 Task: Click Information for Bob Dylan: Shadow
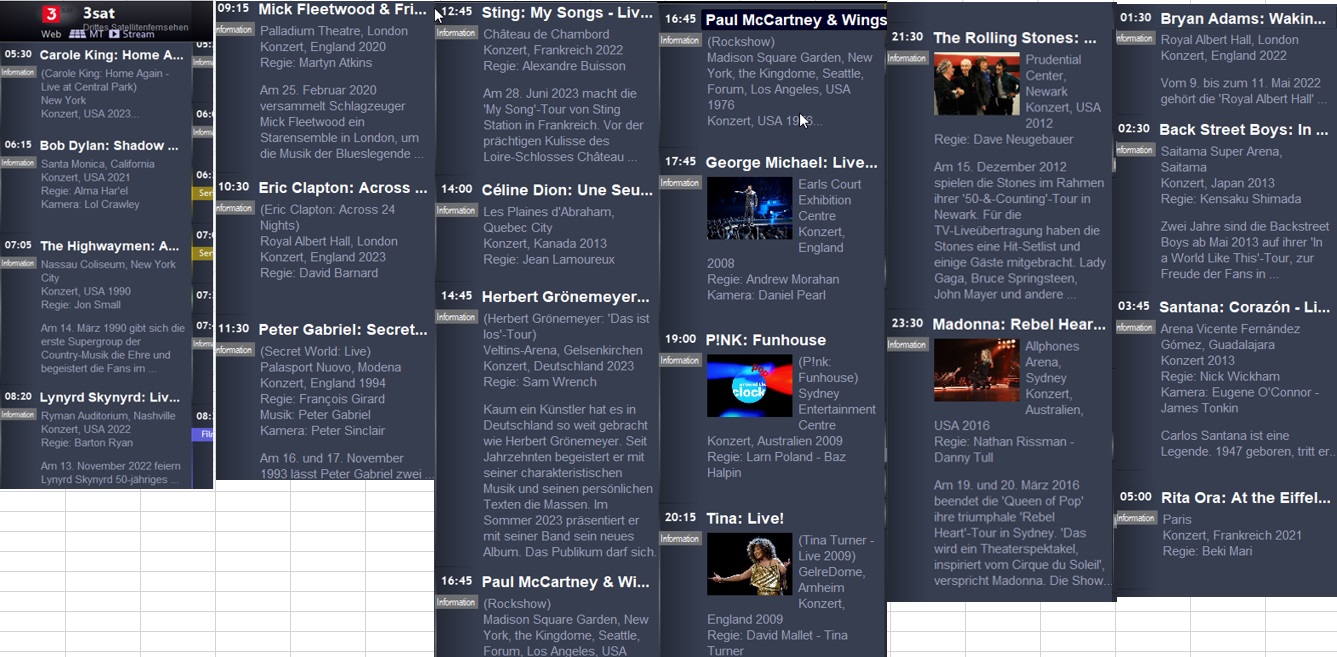(18, 162)
